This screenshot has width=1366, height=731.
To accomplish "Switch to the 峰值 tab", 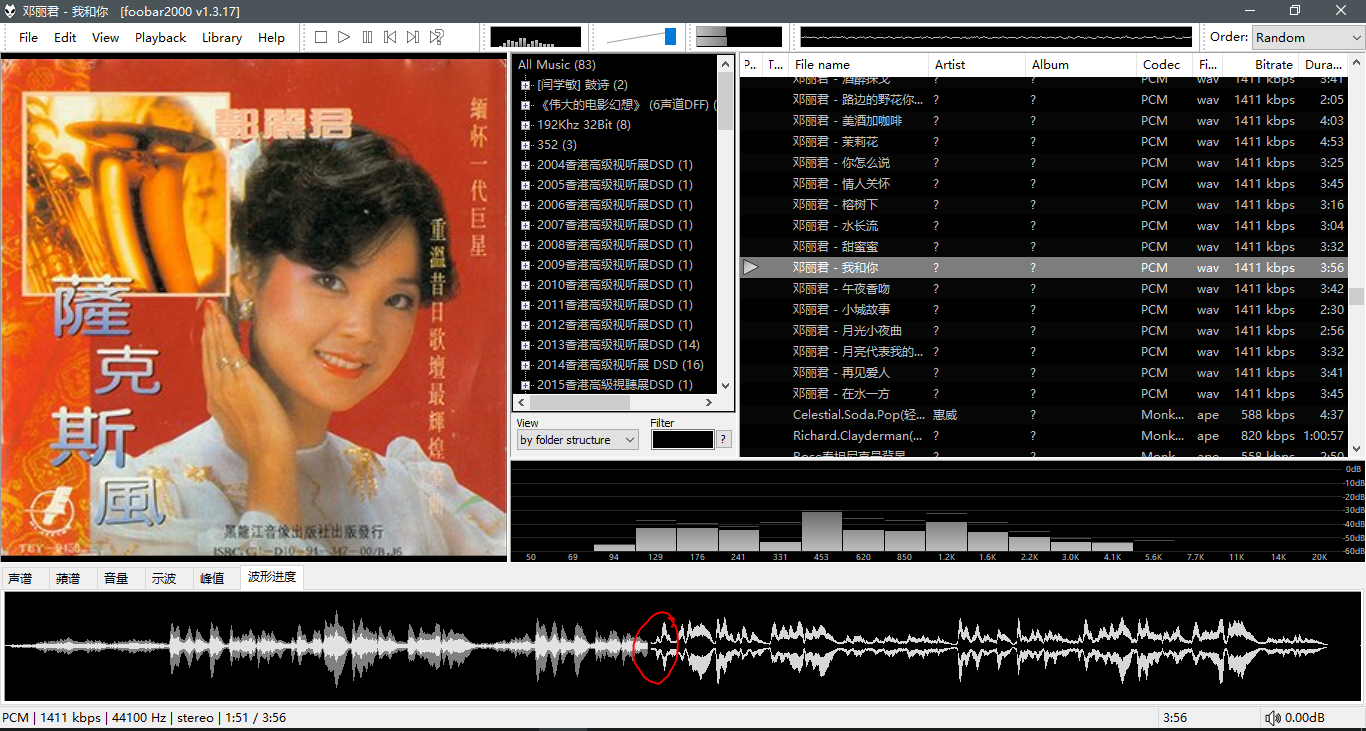I will coord(214,578).
